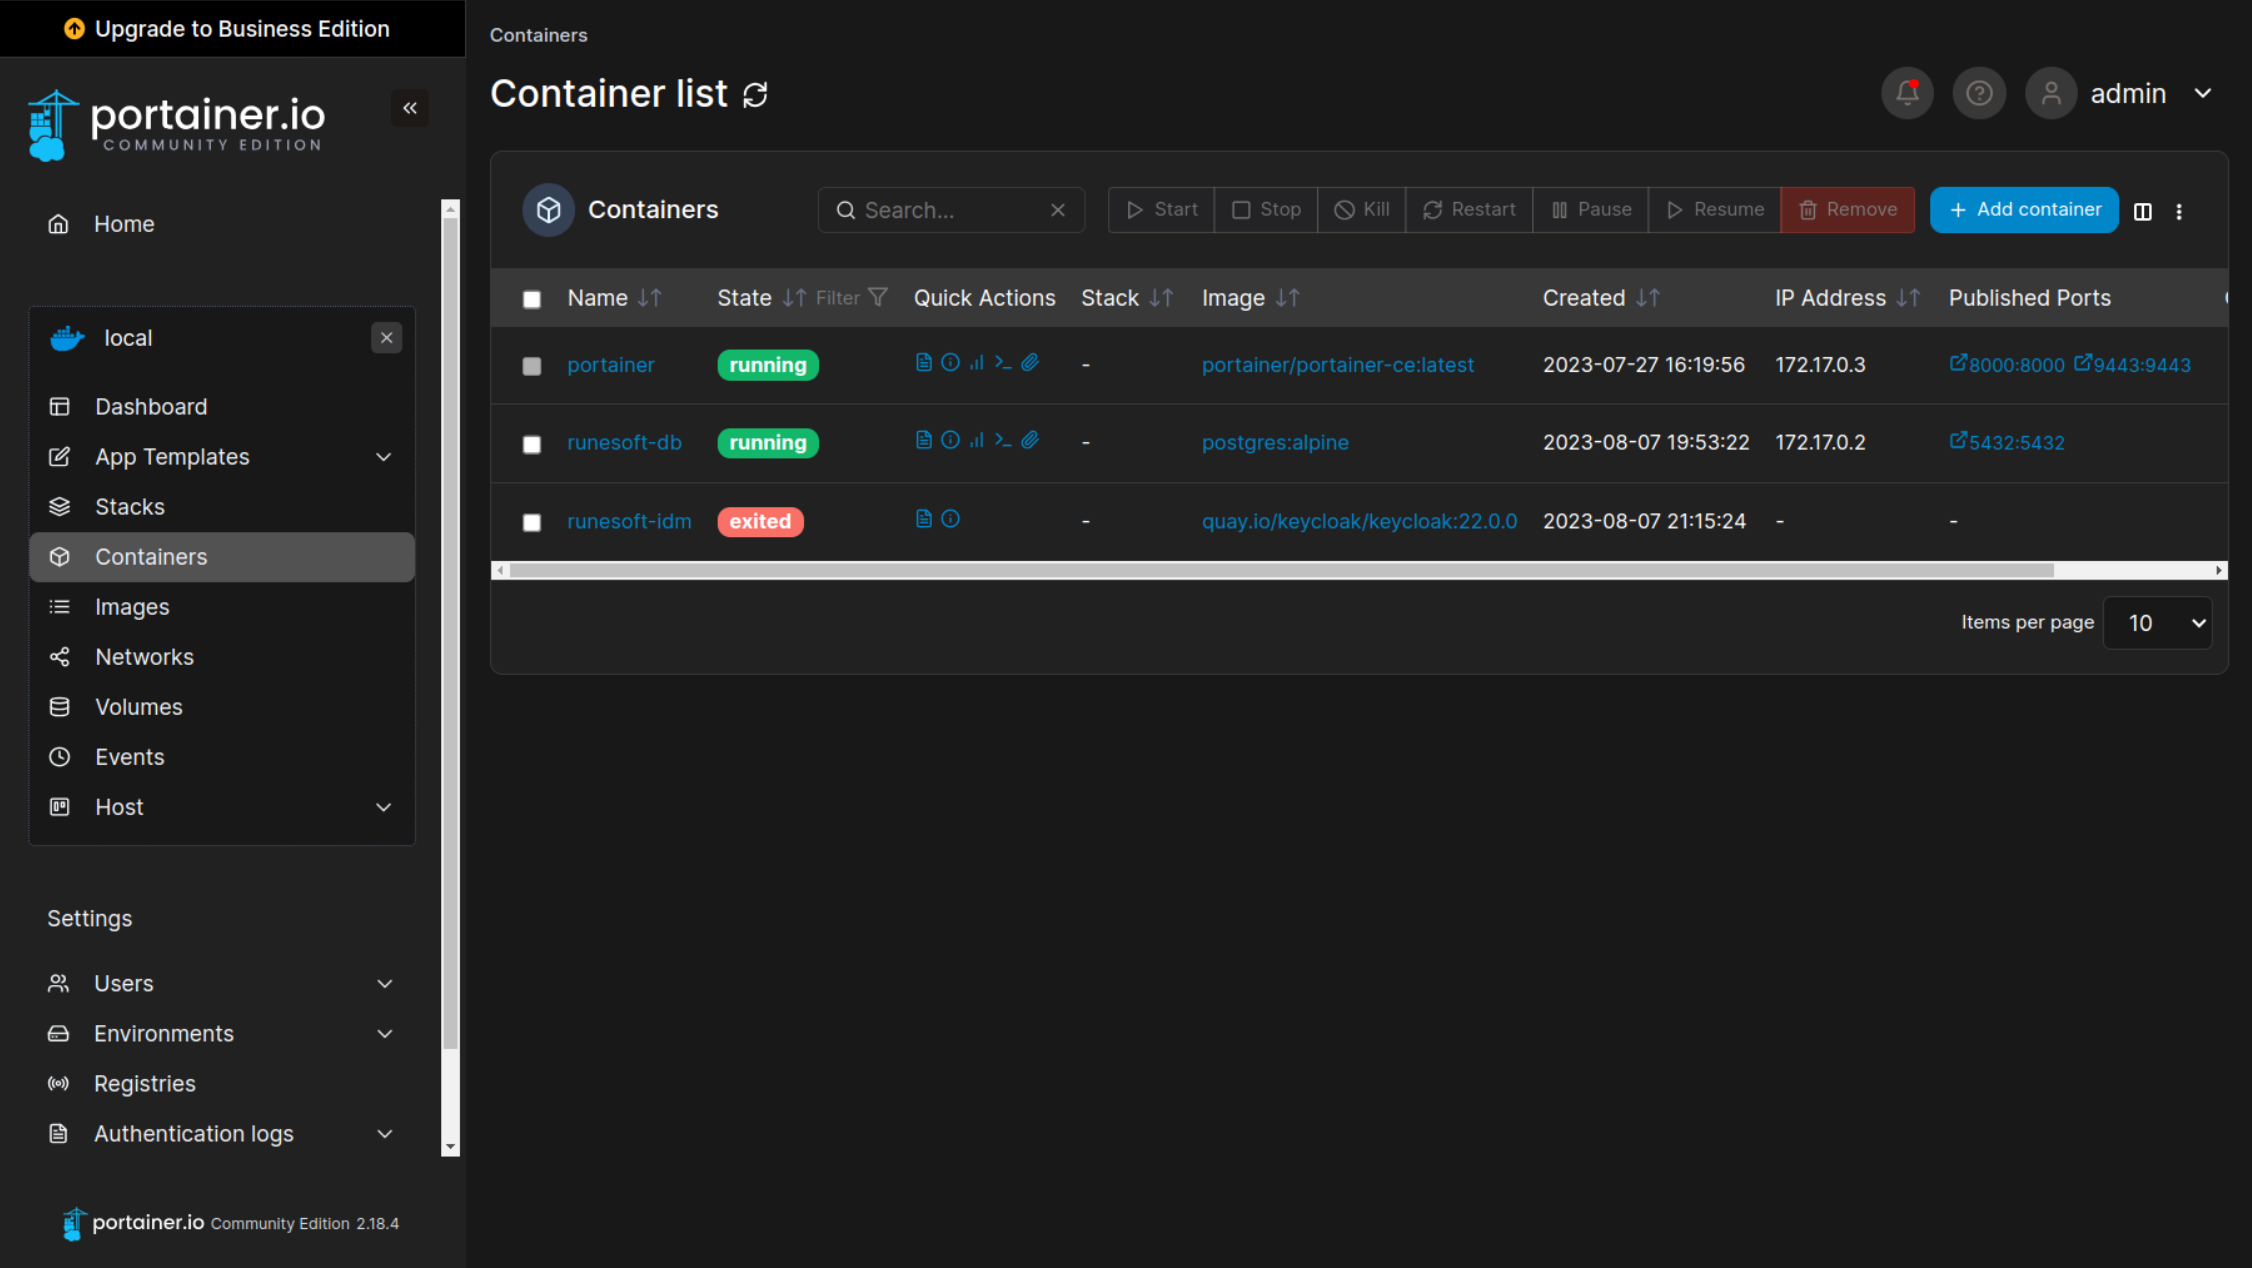Open the items per page dropdown
Viewport: 2252px width, 1268px height.
[x=2157, y=623]
